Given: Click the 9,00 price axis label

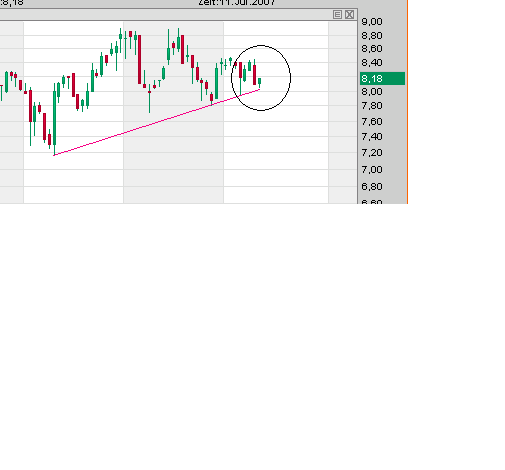Looking at the screenshot, I should pos(372,22).
